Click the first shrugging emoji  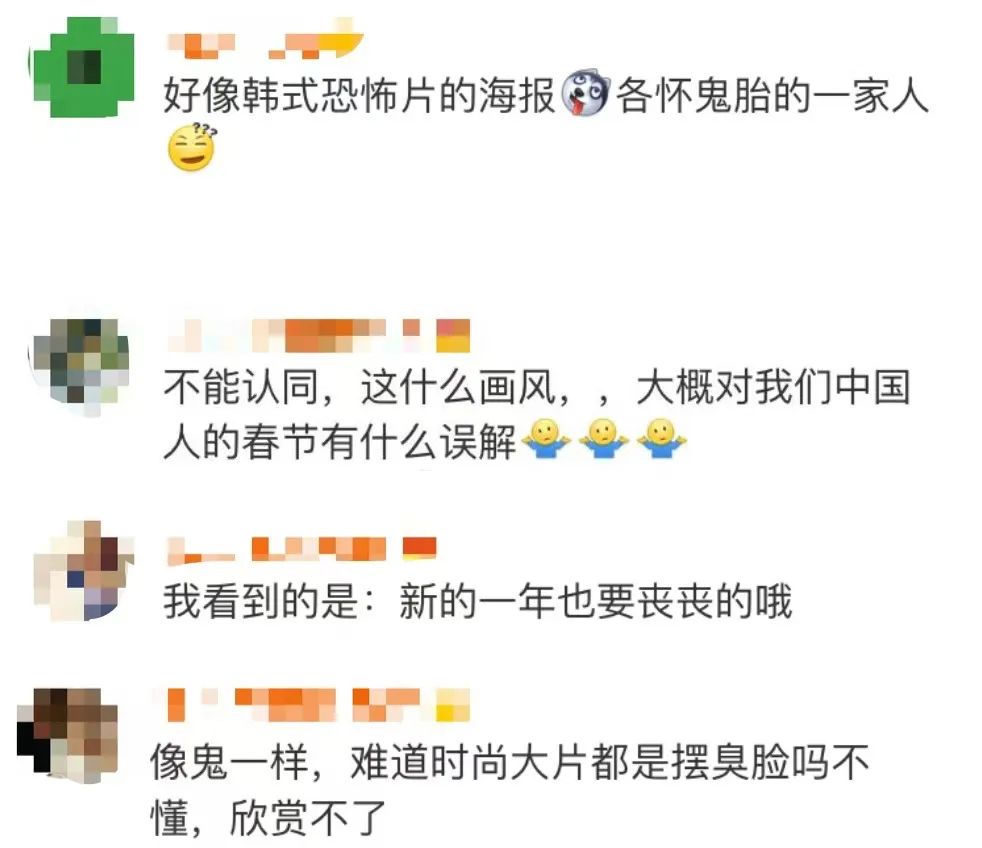point(545,439)
